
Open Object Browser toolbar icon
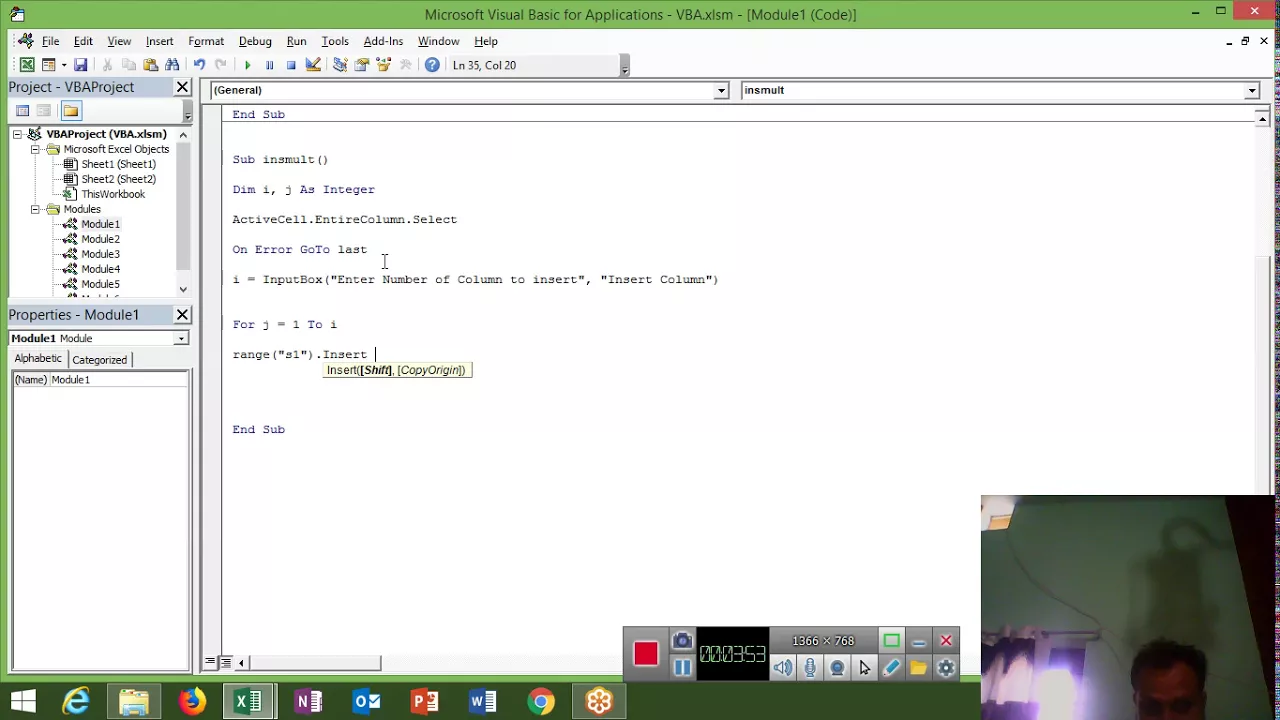(x=384, y=65)
